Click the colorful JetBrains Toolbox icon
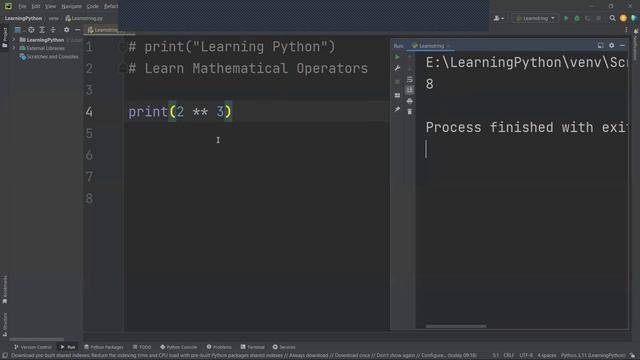 pos(634,18)
